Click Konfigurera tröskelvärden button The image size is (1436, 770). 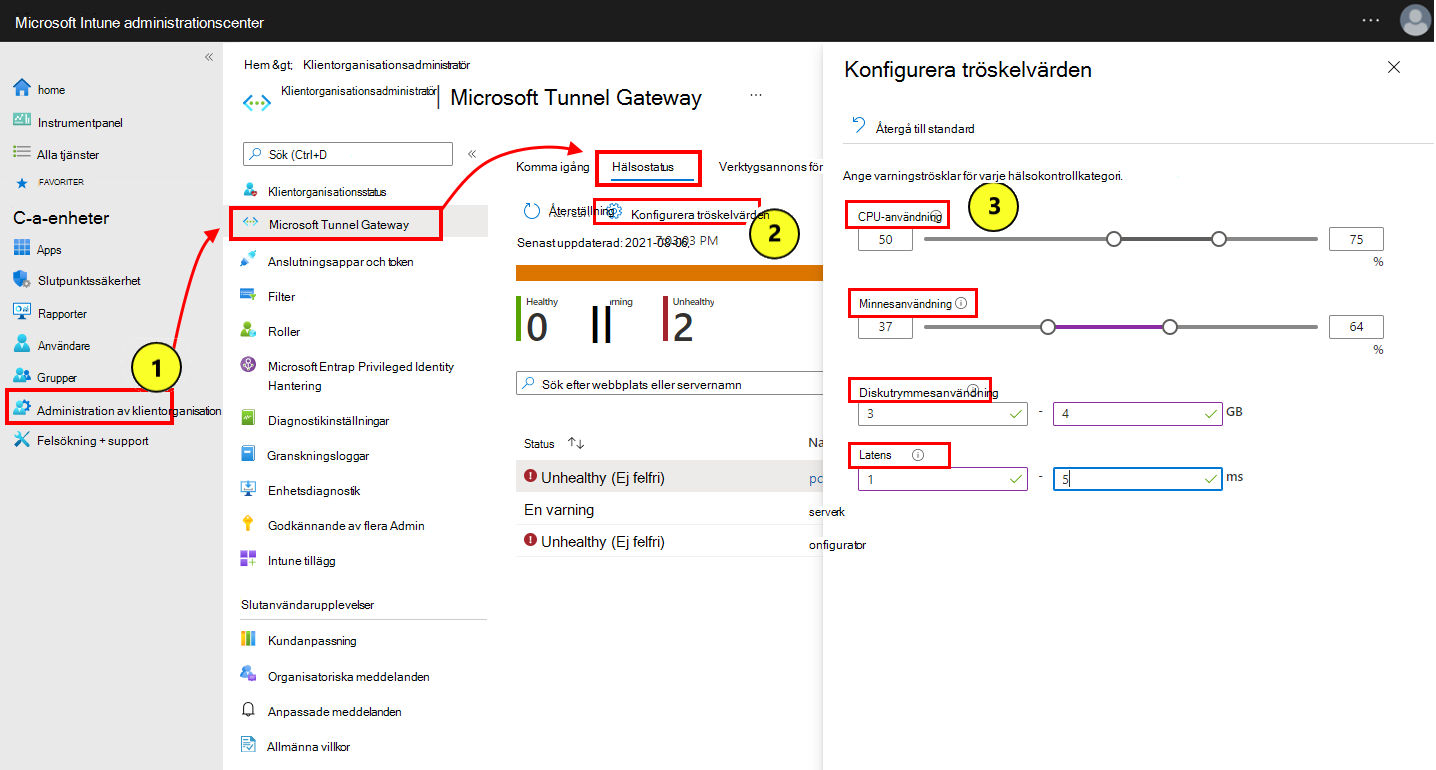pyautogui.click(x=688, y=214)
